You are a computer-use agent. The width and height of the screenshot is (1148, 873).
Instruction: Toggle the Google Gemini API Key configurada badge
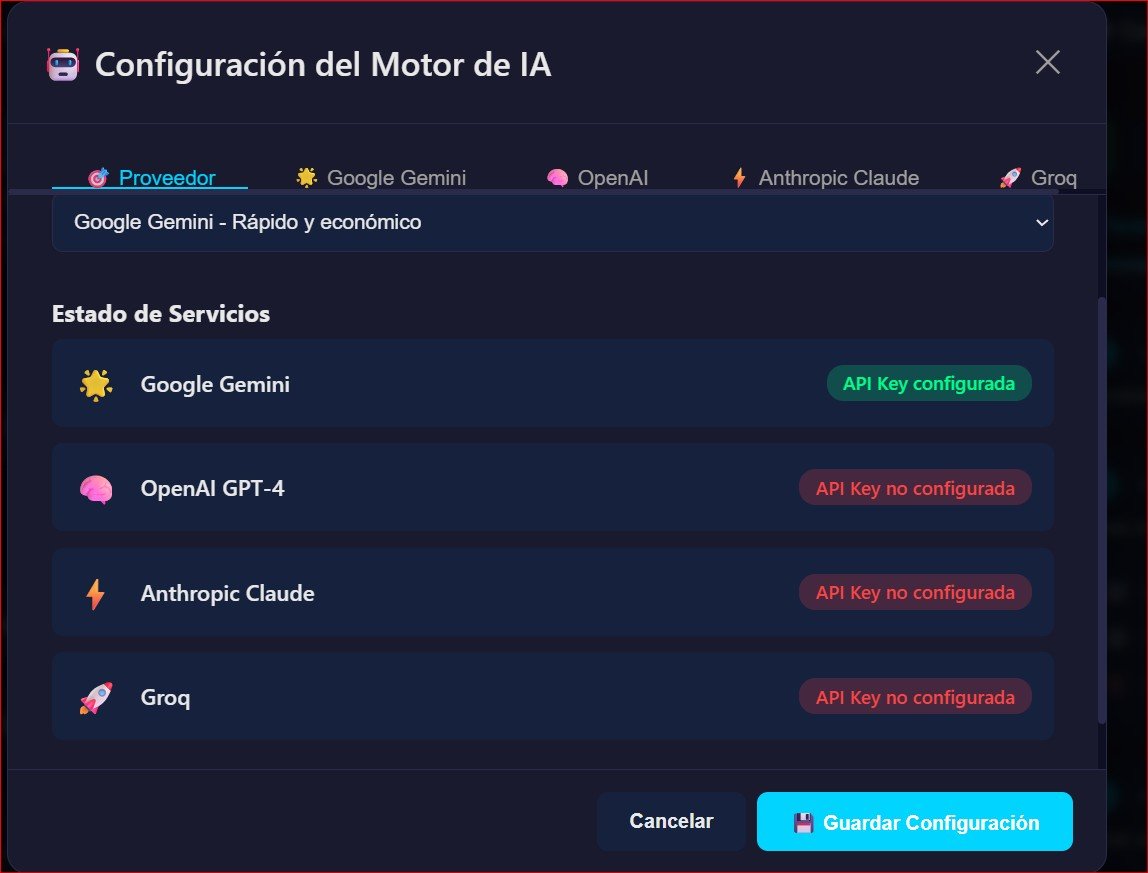click(928, 383)
